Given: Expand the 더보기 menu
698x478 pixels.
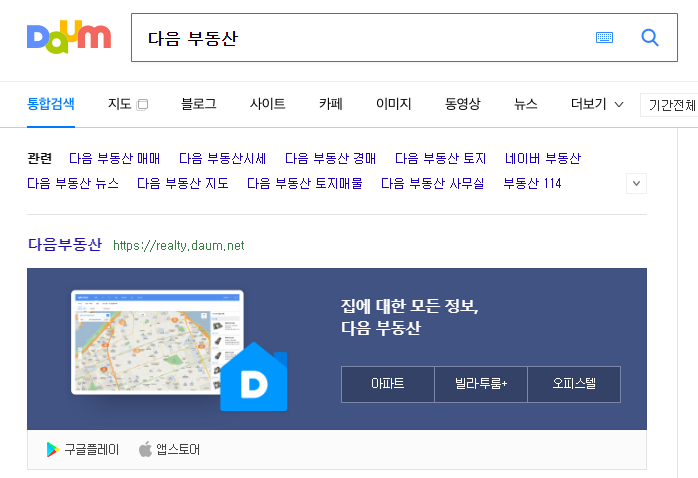Looking at the screenshot, I should (x=597, y=104).
